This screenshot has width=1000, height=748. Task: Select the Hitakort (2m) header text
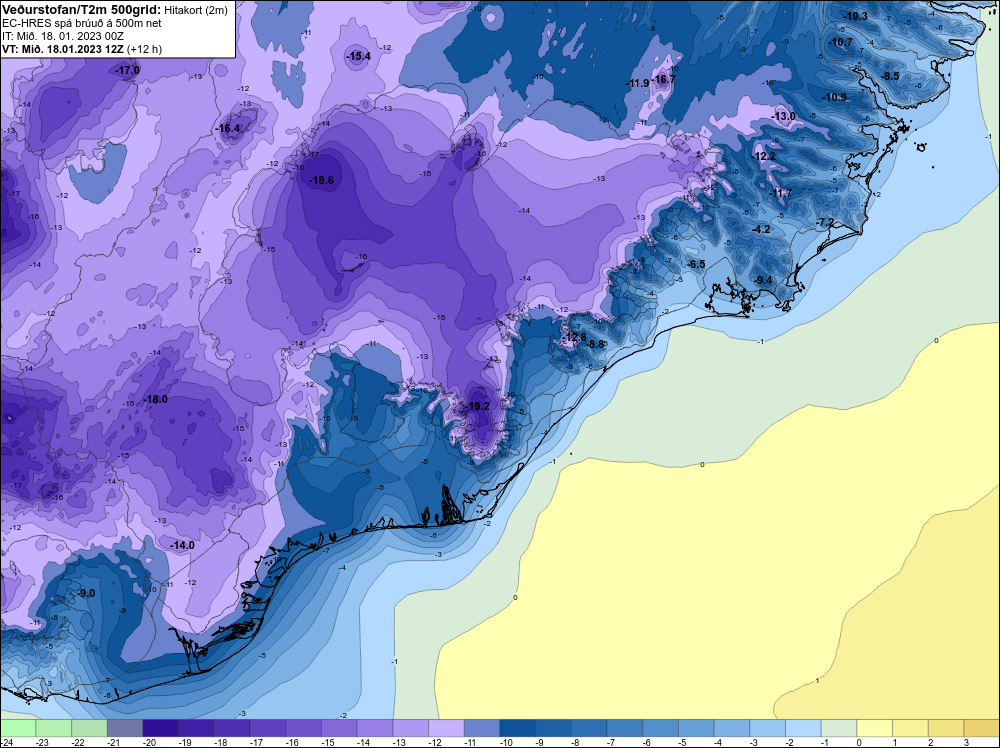[195, 10]
